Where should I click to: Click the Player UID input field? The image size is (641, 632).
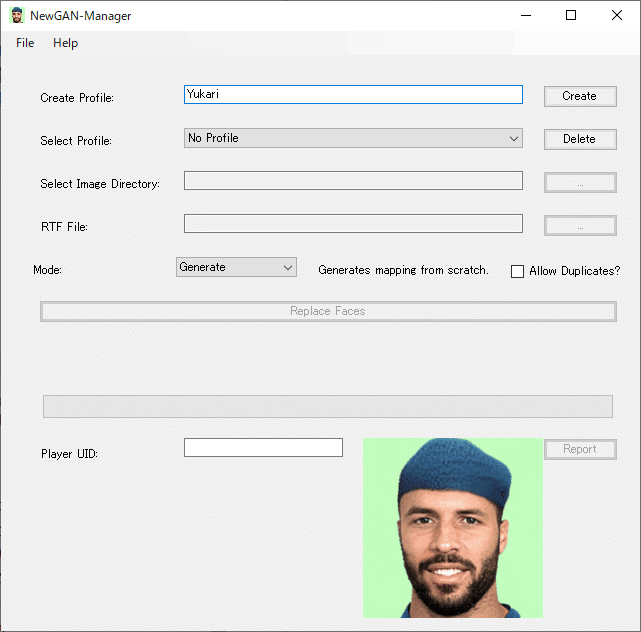[263, 447]
